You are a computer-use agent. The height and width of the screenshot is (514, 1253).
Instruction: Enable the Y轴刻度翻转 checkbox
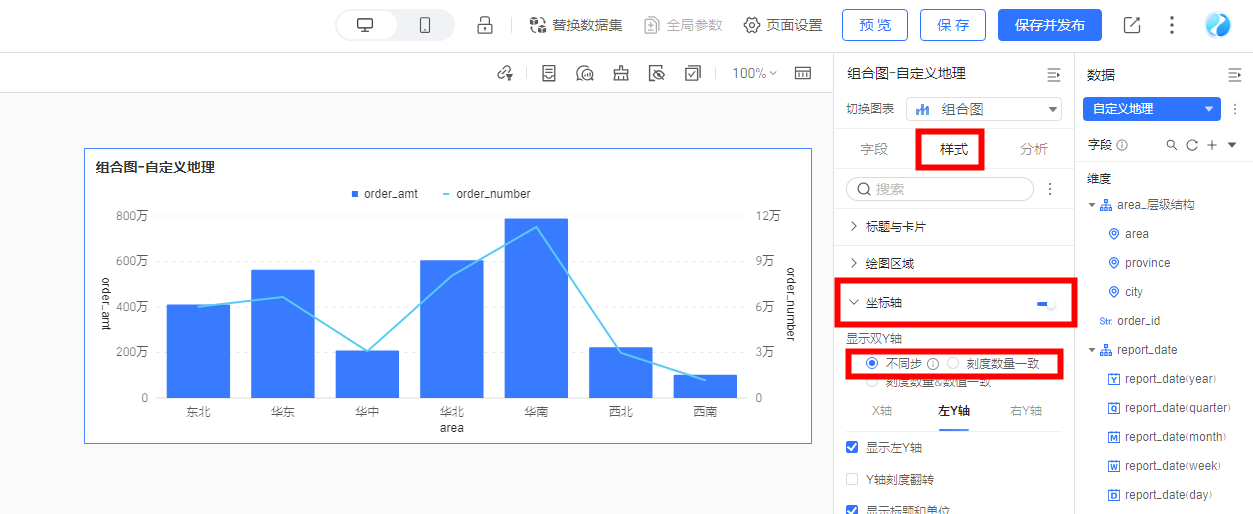853,480
